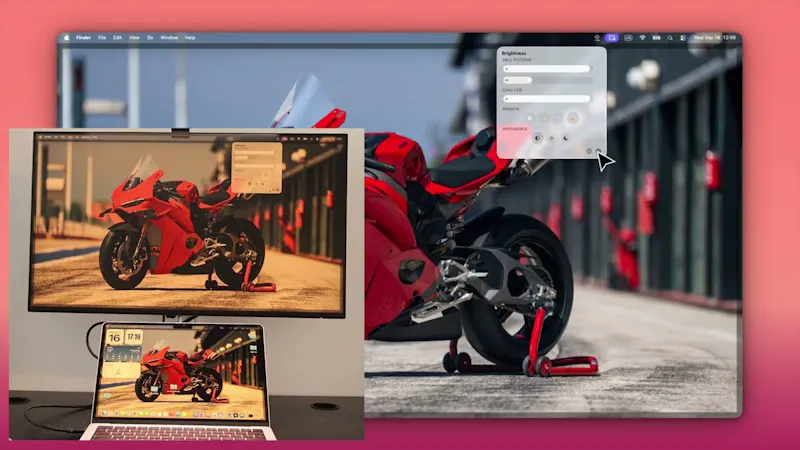Viewport: 800px width, 450px height.
Task: Open the Wi-Fi status menu
Action: [x=642, y=38]
